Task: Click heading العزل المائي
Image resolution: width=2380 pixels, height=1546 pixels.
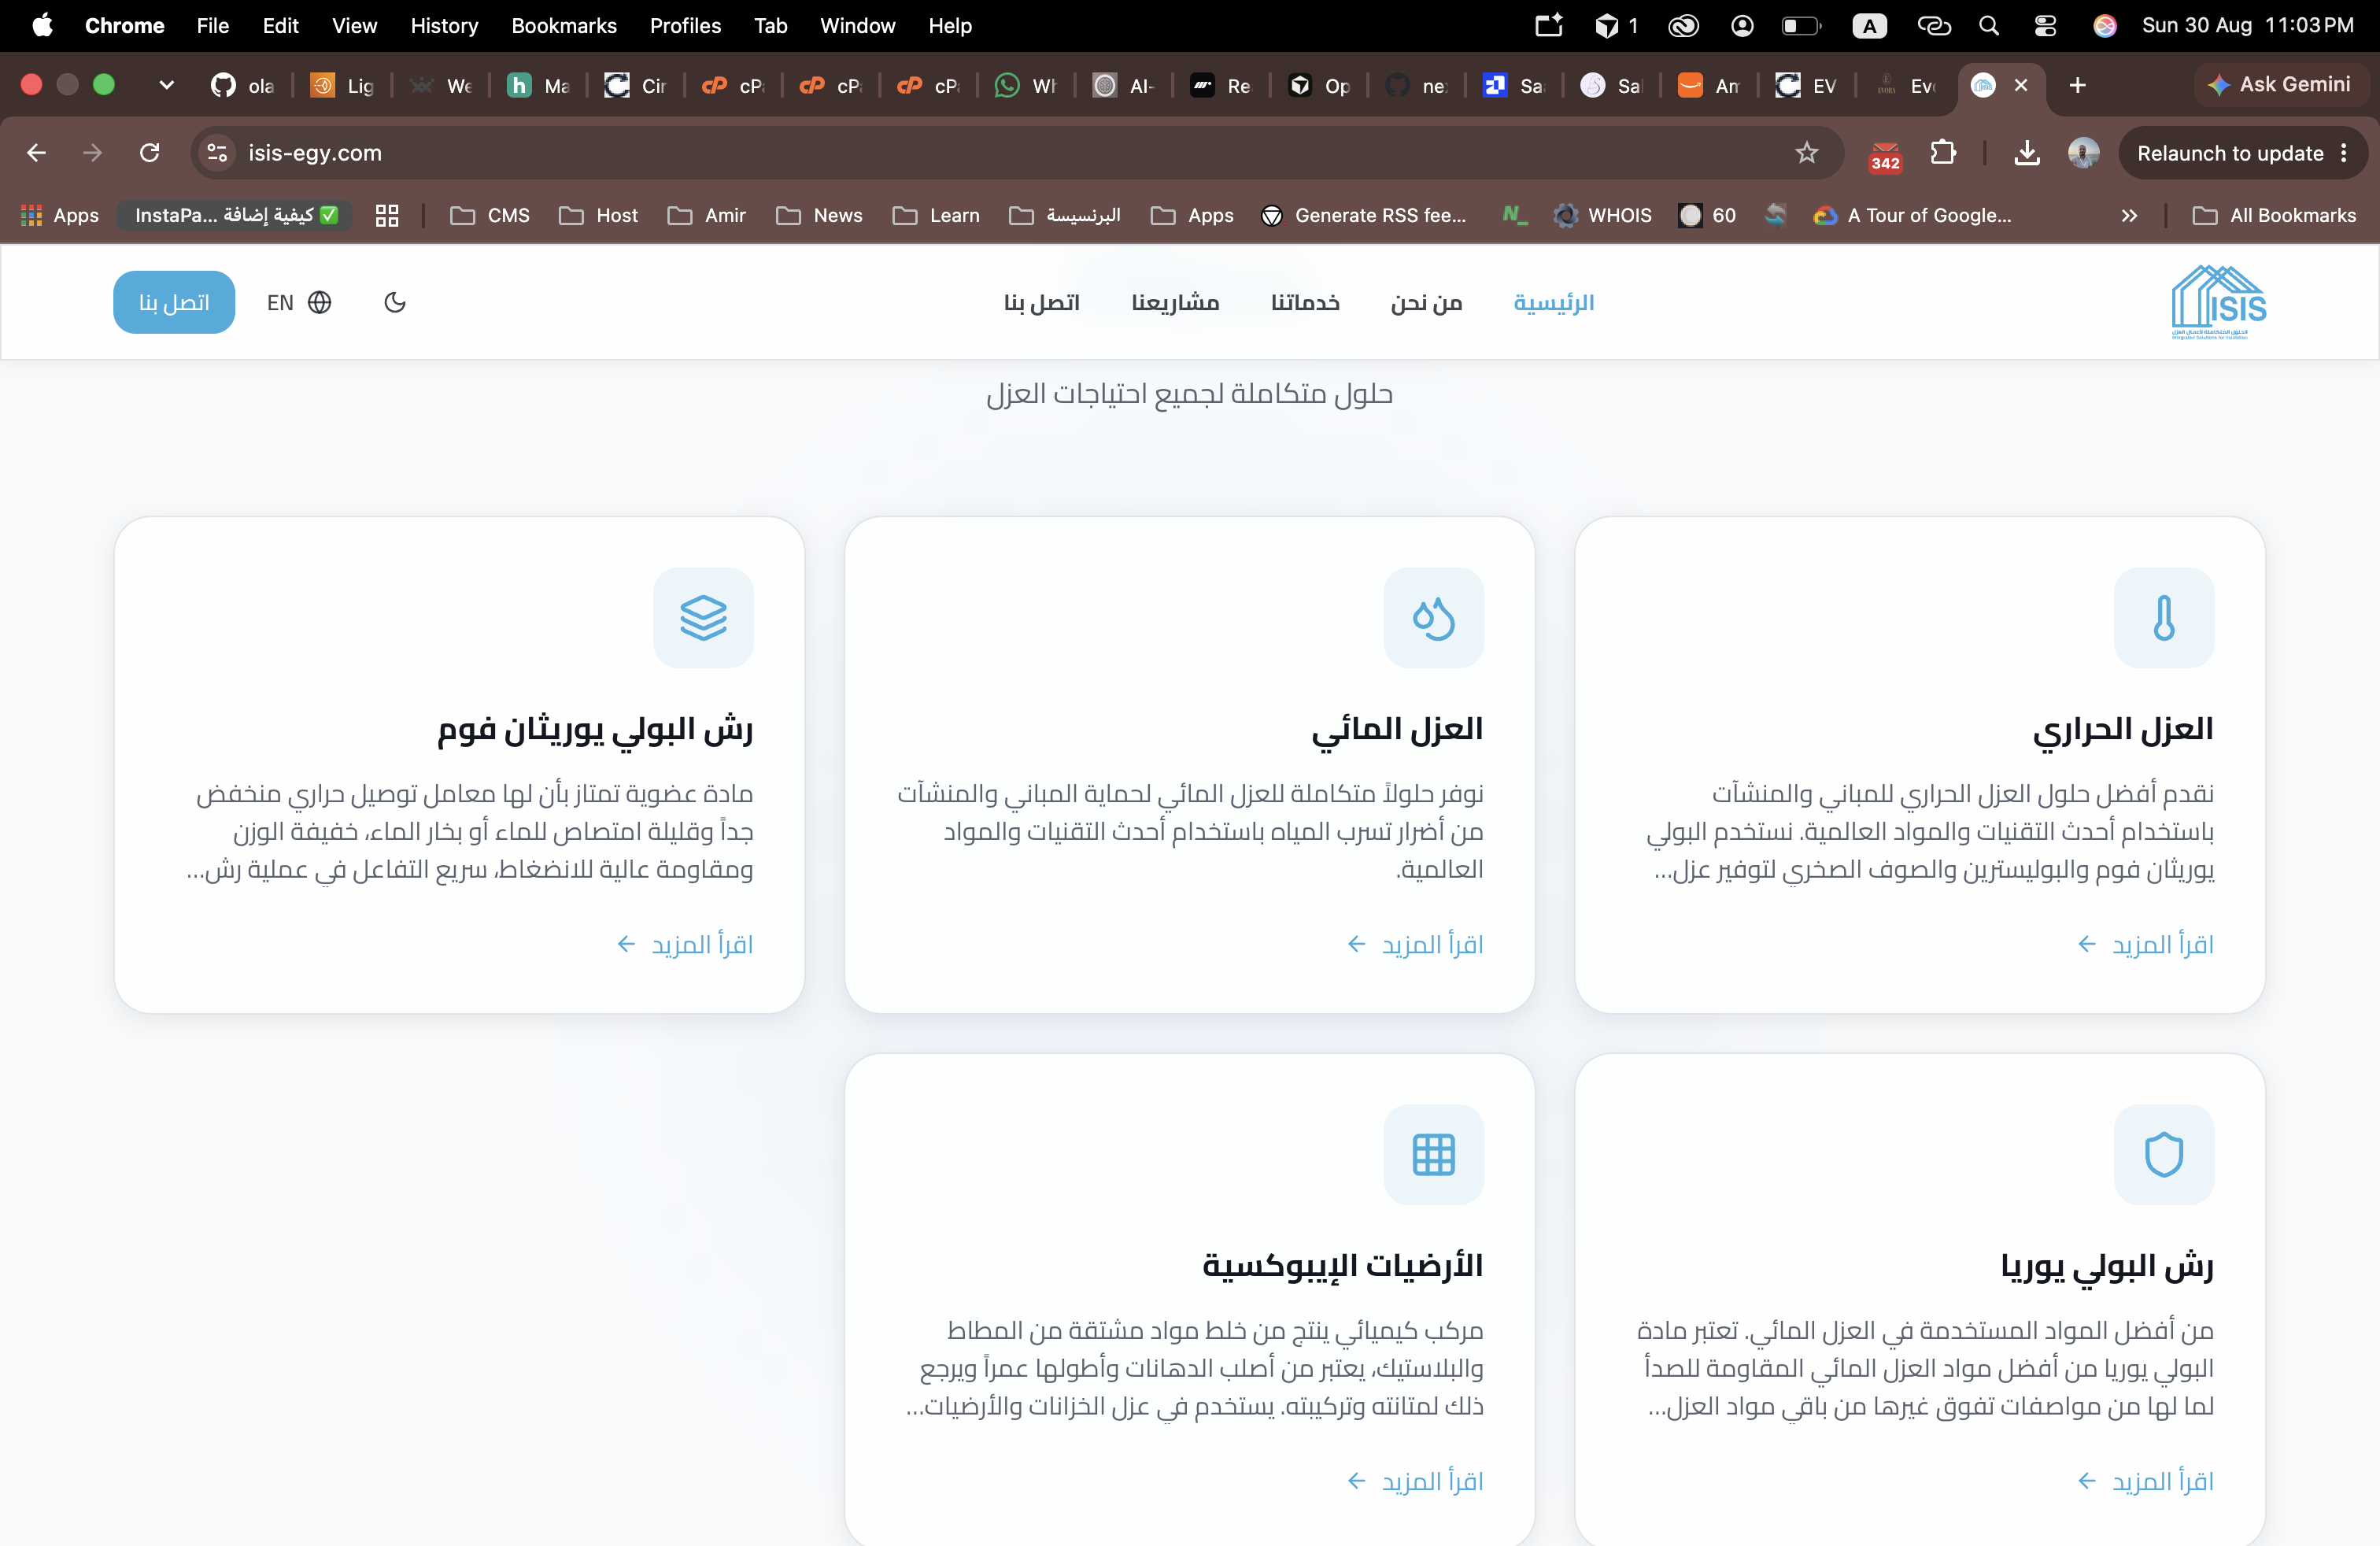Action: [x=1397, y=729]
